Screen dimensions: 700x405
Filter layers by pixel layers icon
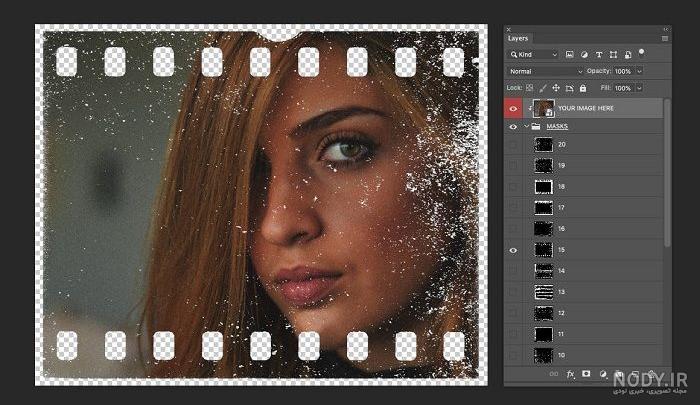[569, 54]
